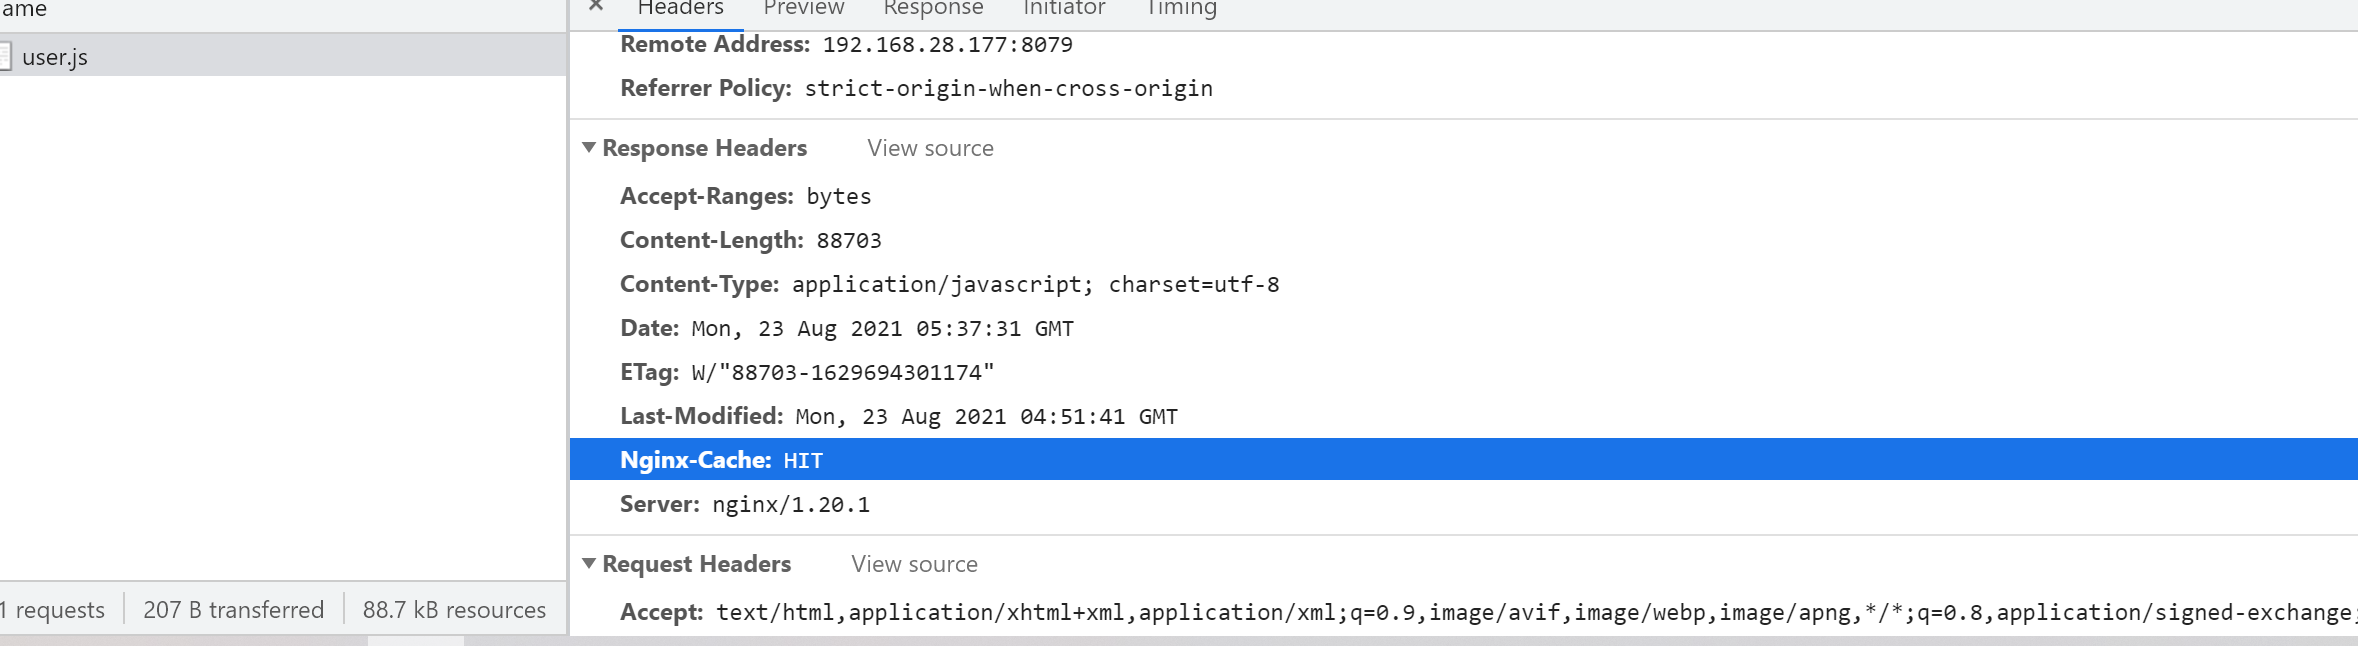Image resolution: width=2358 pixels, height=646 pixels.
Task: View source of Request Headers
Action: [914, 564]
